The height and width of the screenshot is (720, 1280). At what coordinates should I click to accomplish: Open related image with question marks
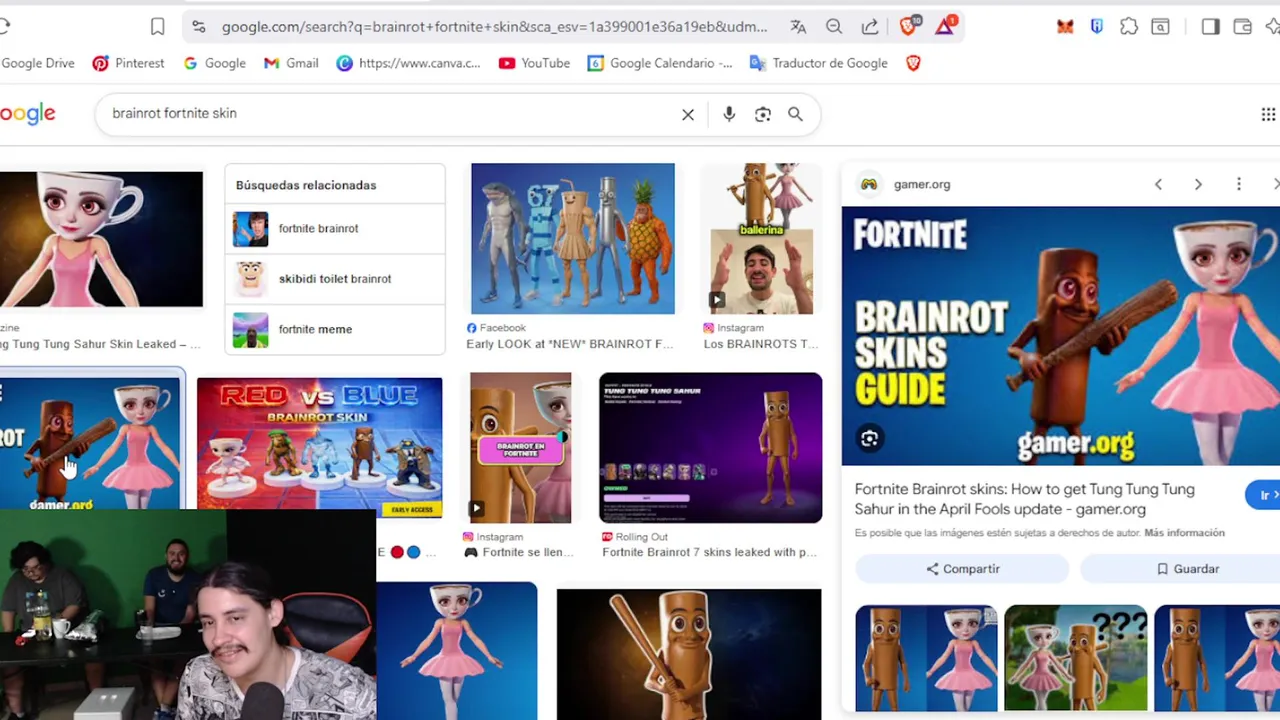(x=1075, y=657)
